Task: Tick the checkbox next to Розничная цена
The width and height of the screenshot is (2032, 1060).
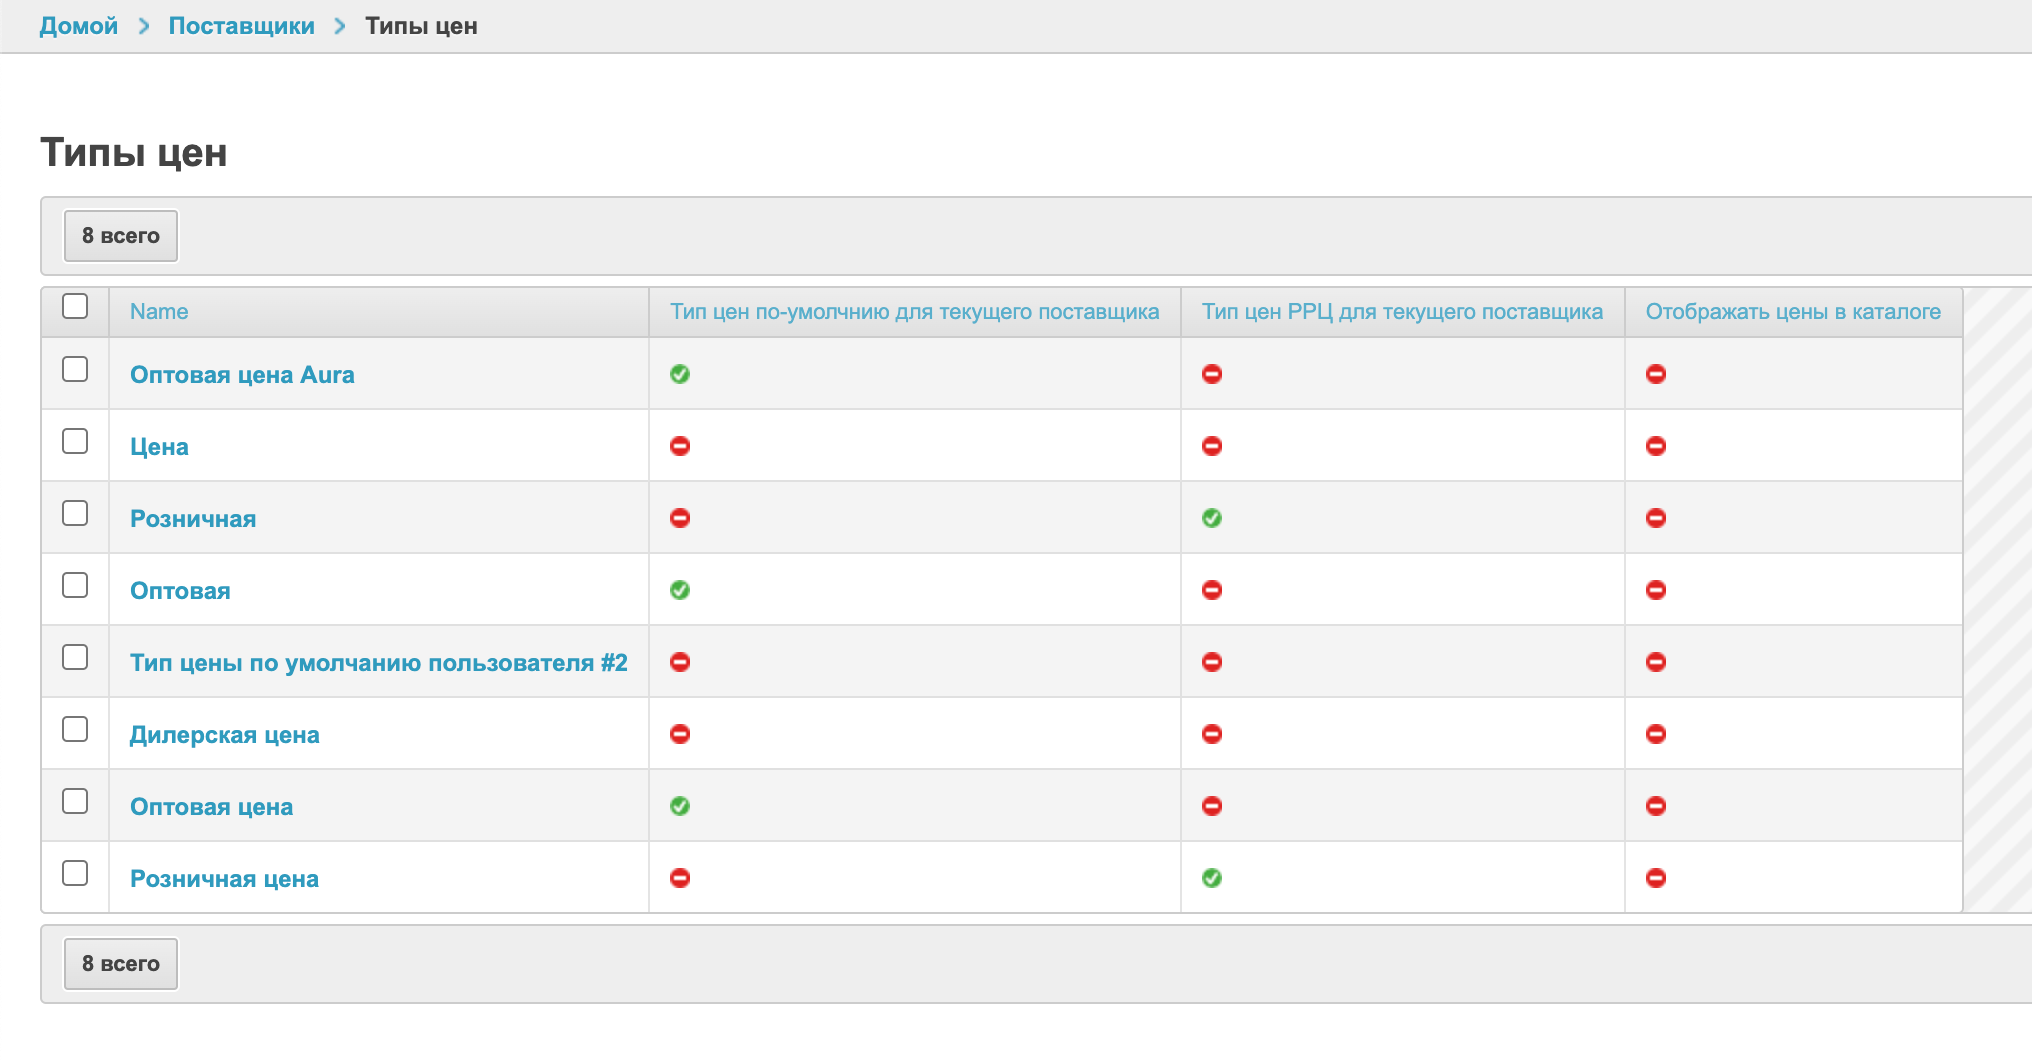Action: point(75,873)
